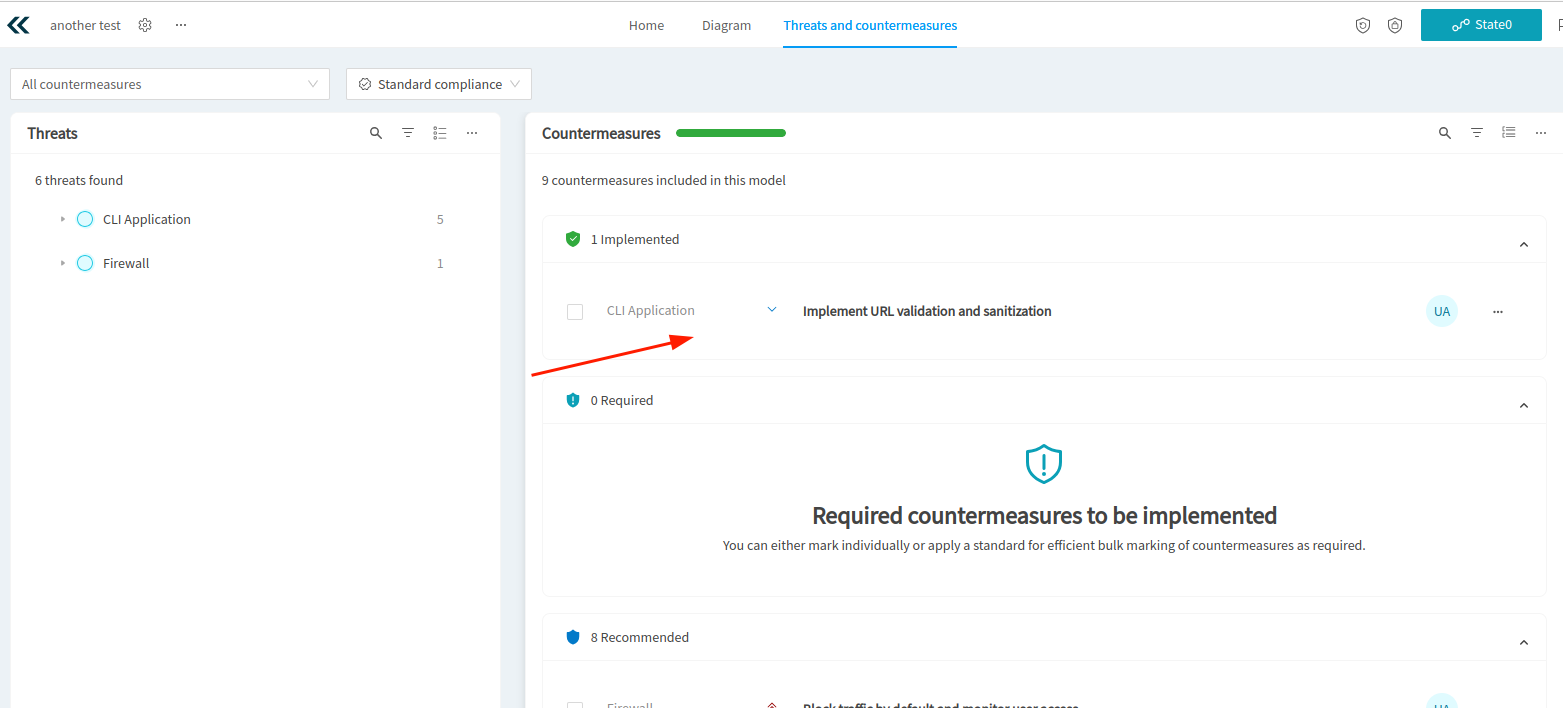Expand the CLI Application threat tree node

pos(62,219)
